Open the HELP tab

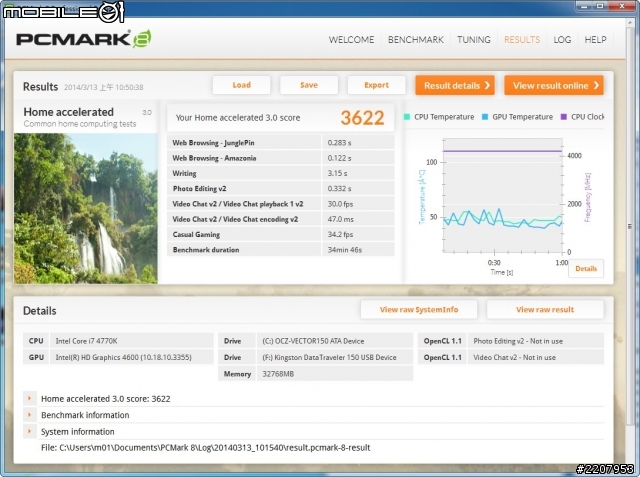pos(595,40)
